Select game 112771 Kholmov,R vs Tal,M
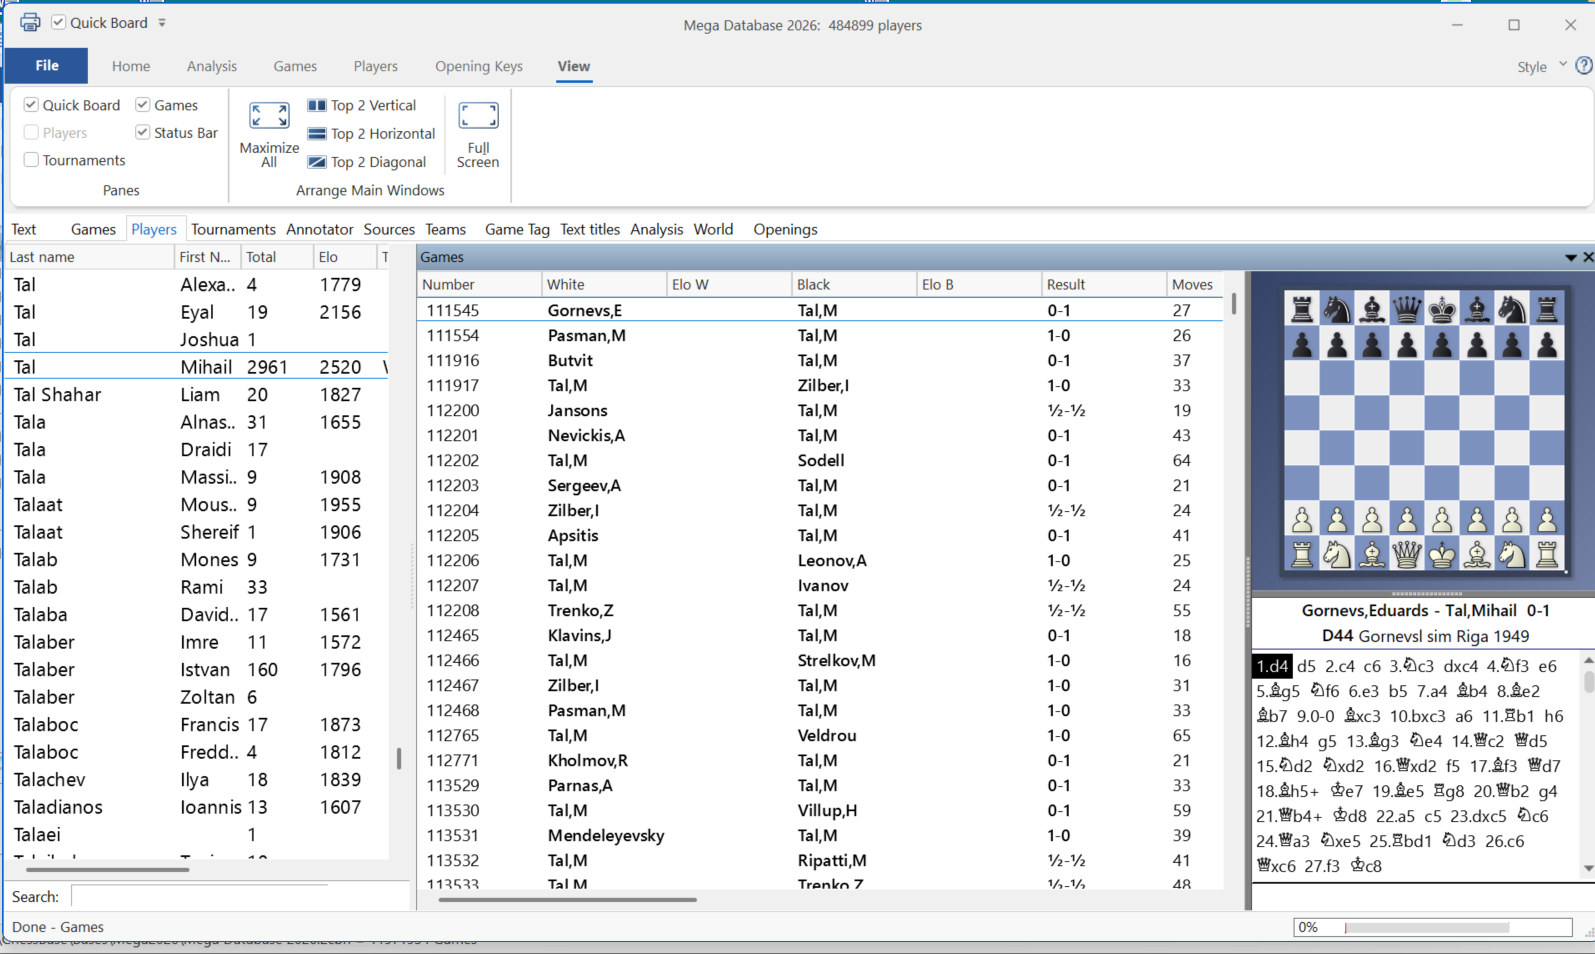Viewport: 1595px width, 954px height. 820,760
